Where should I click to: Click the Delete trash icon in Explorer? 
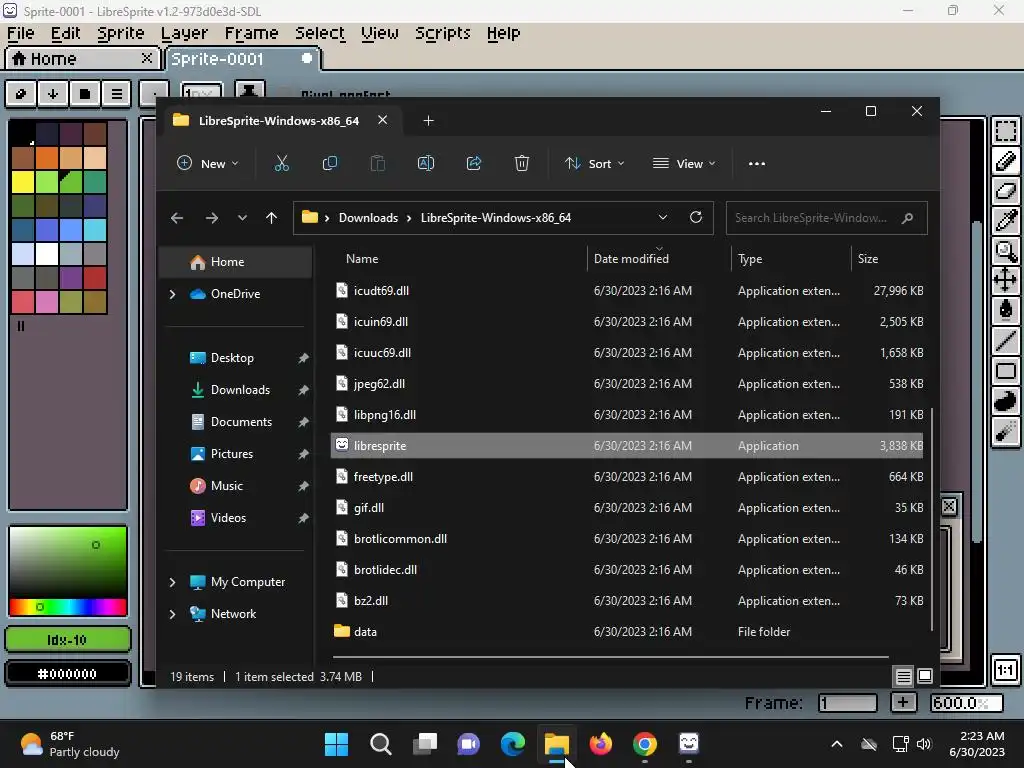521,163
